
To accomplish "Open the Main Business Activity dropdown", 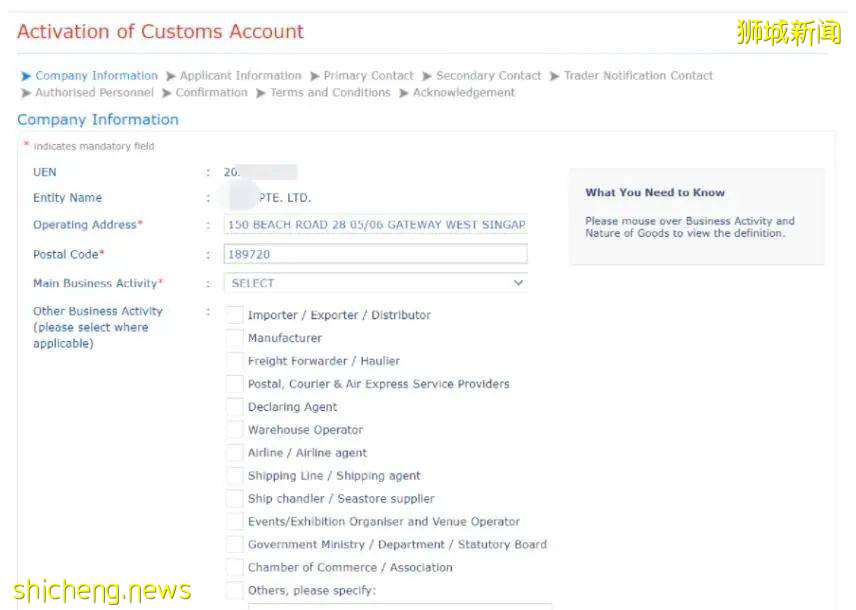I will [376, 283].
